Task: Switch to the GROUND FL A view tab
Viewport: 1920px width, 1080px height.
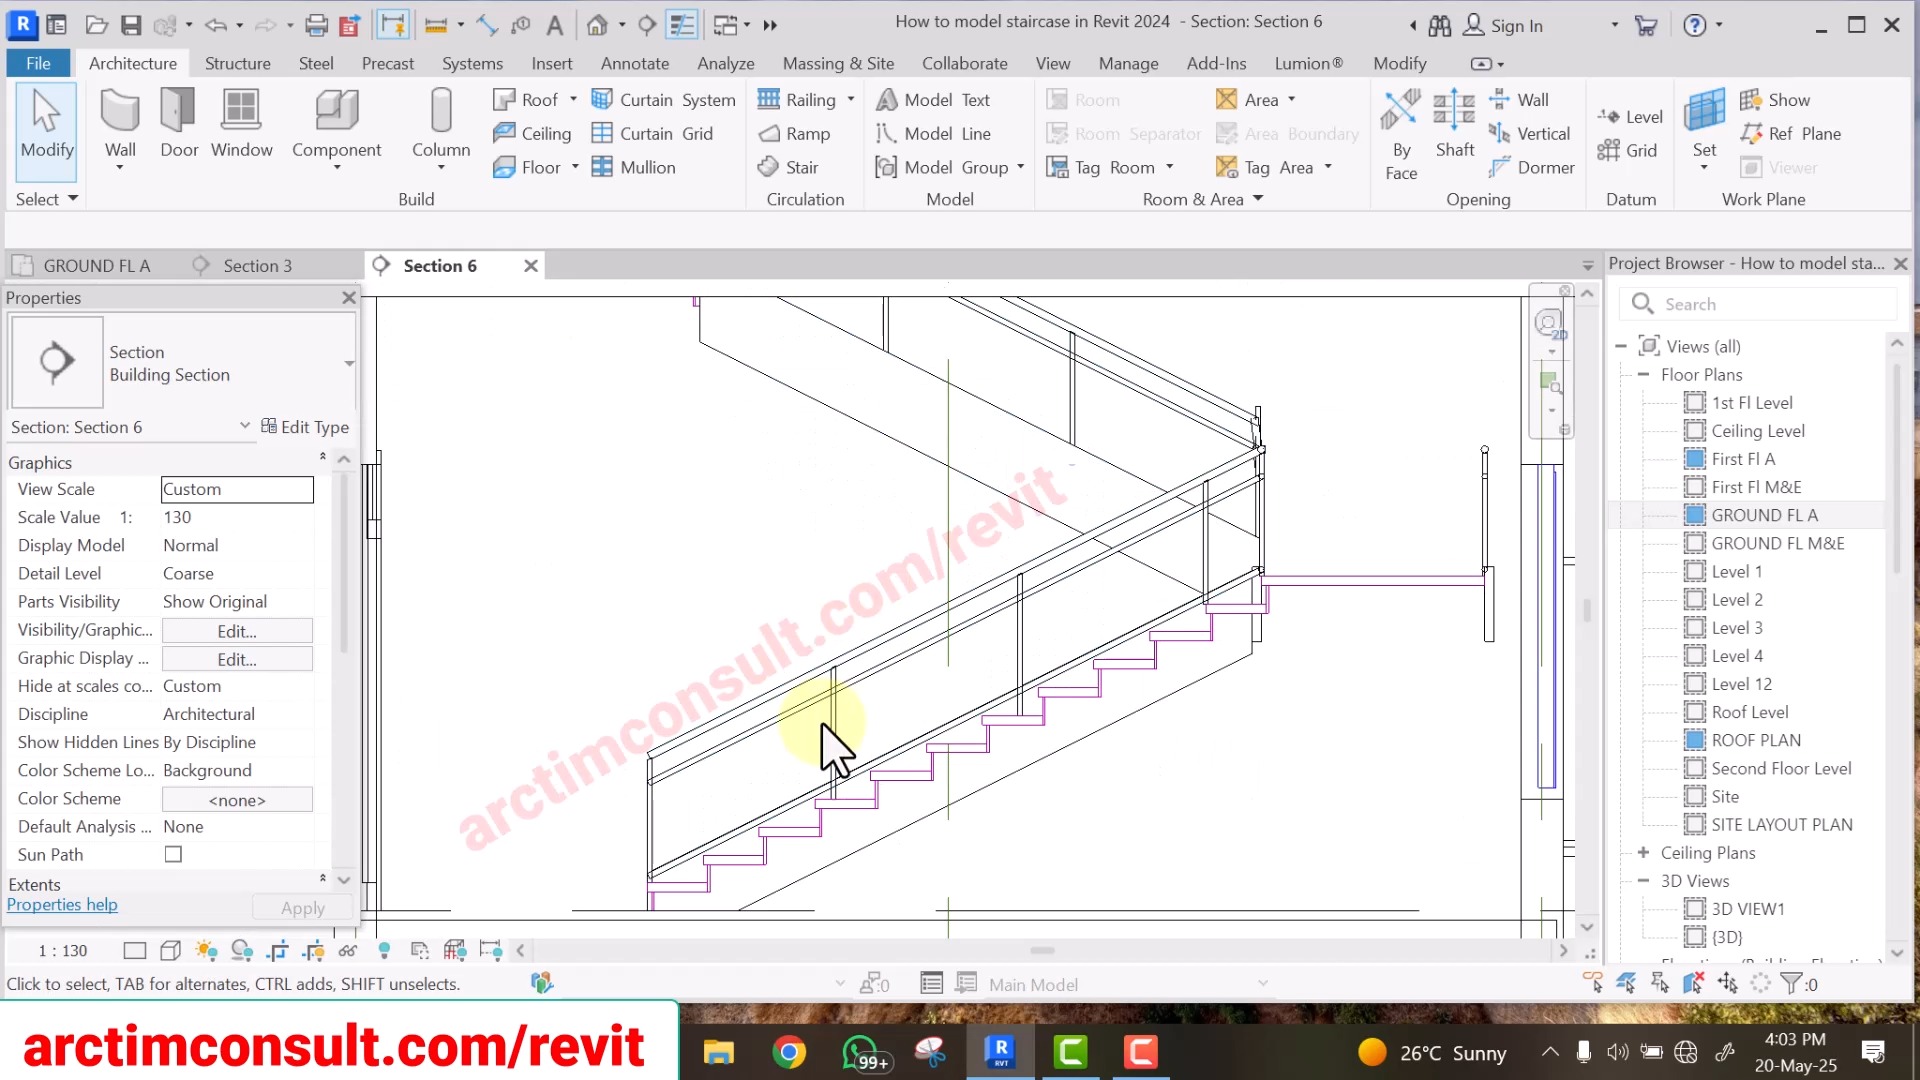Action: (97, 265)
